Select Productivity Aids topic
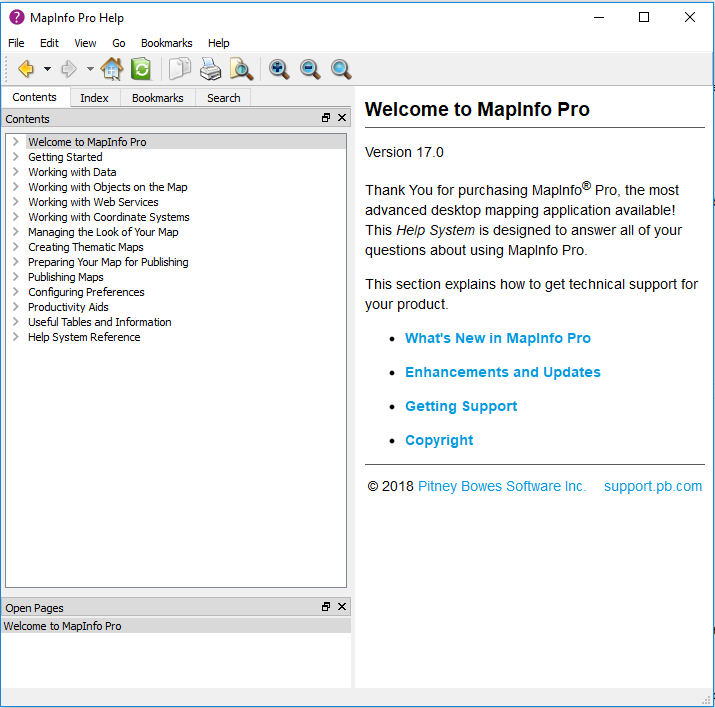The width and height of the screenshot is (715, 708). coord(68,307)
